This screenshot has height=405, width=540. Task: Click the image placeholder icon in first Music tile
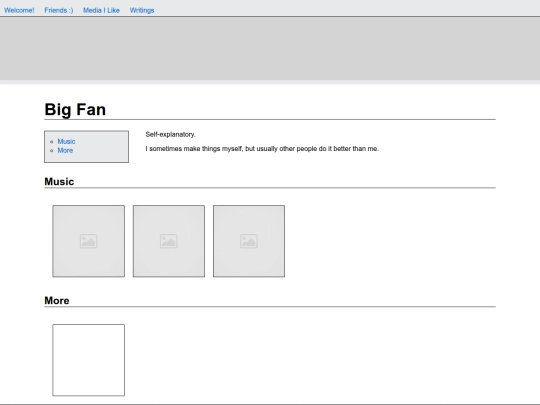(x=89, y=241)
